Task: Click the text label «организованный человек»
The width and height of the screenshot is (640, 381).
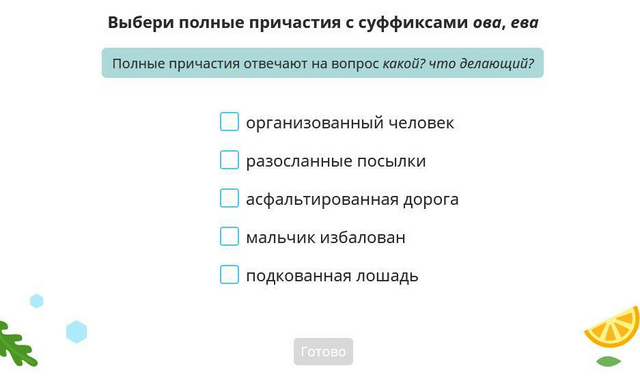Action: pos(350,123)
